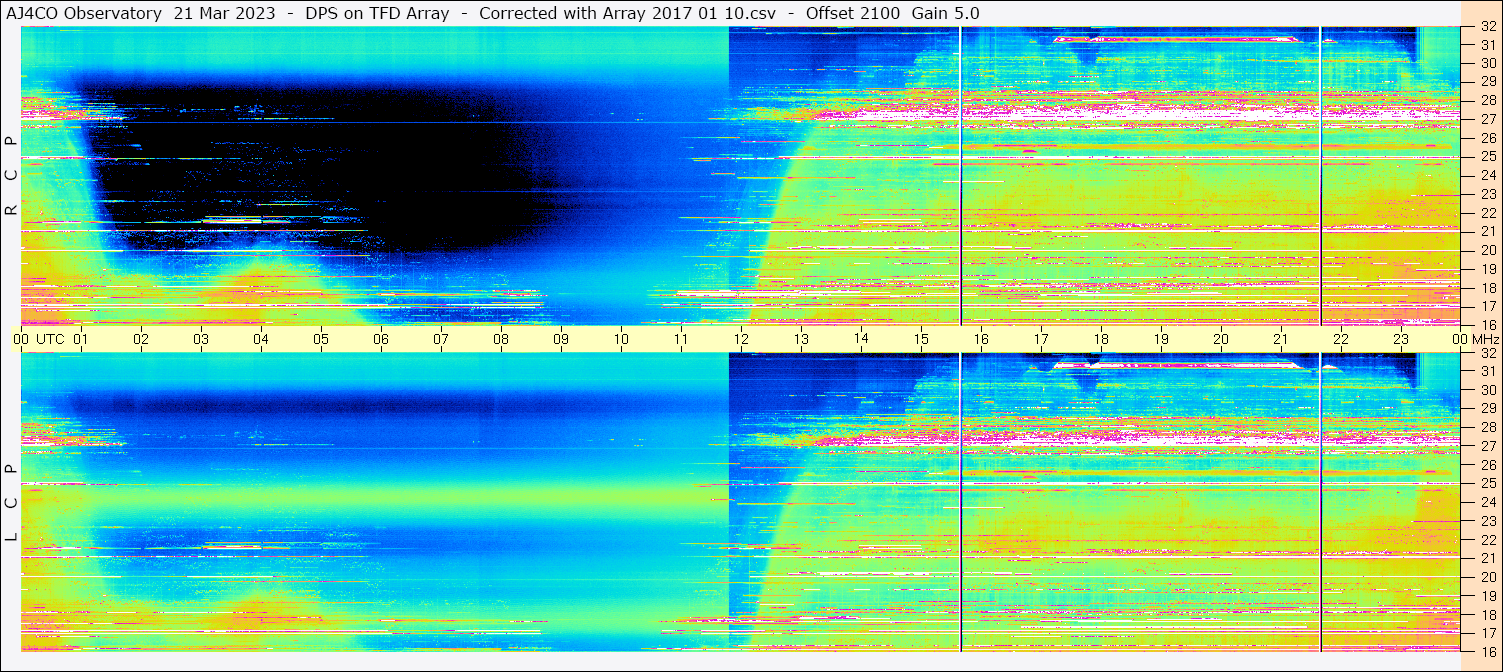Click the "26" MHz label beside RCP panel
The height and width of the screenshot is (672, 1503).
[x=1487, y=138]
